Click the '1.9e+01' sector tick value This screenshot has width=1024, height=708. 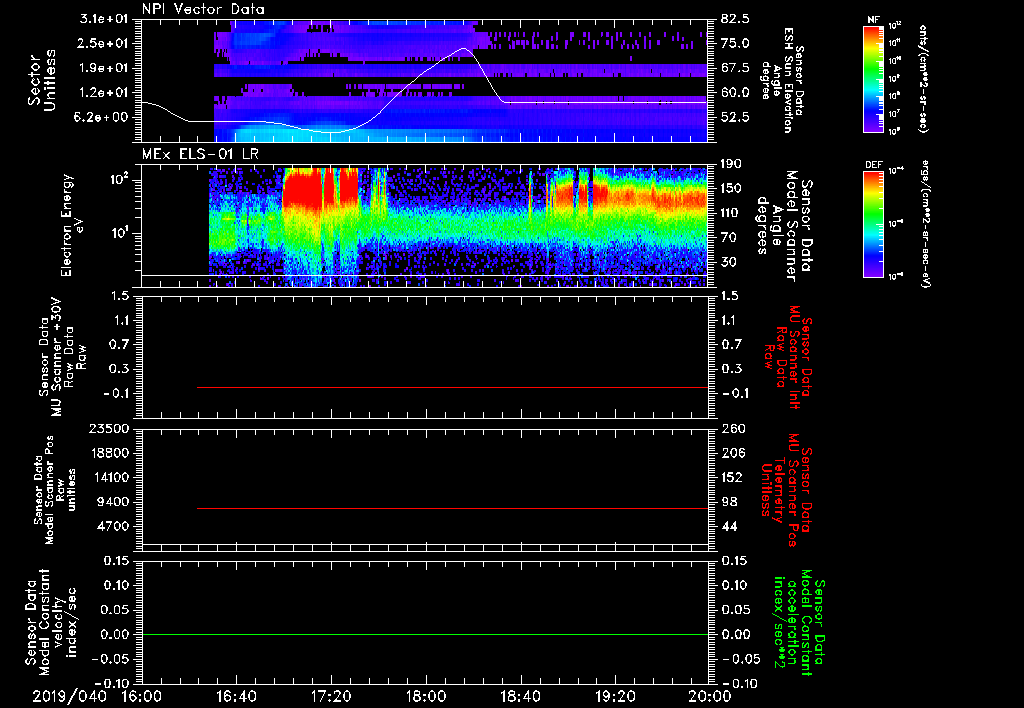pyautogui.click(x=104, y=68)
